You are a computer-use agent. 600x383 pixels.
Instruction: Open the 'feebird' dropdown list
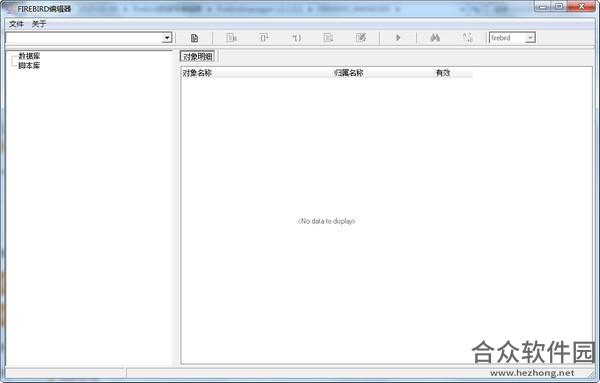pyautogui.click(x=530, y=38)
